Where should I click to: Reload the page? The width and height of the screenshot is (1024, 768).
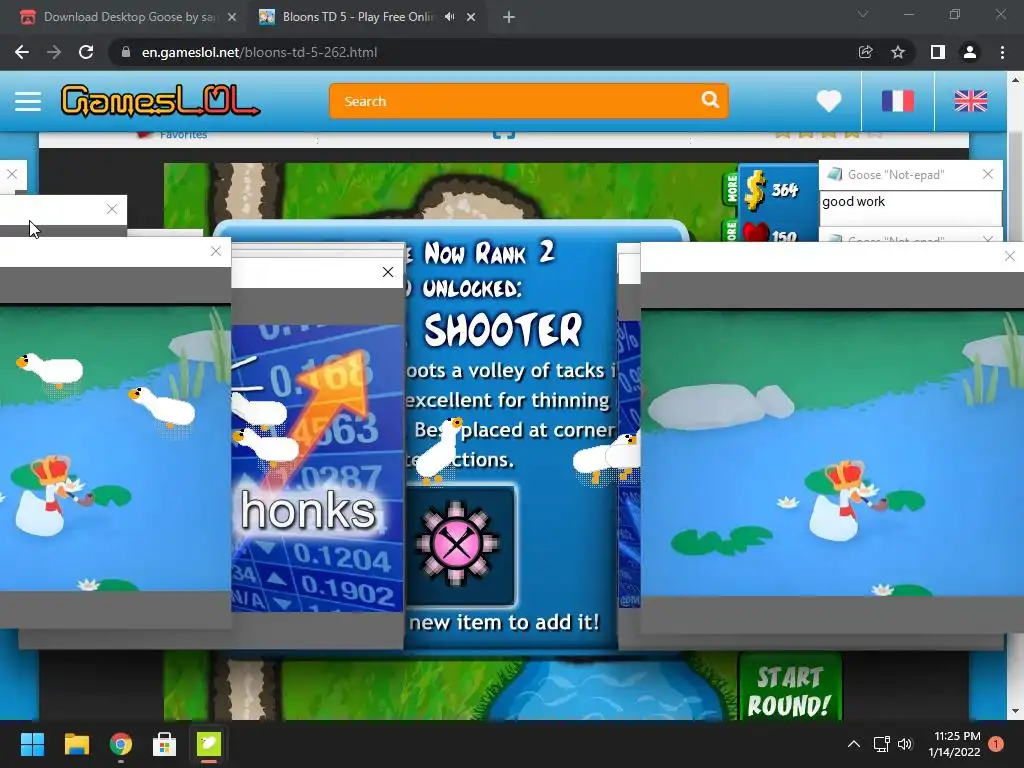point(86,52)
